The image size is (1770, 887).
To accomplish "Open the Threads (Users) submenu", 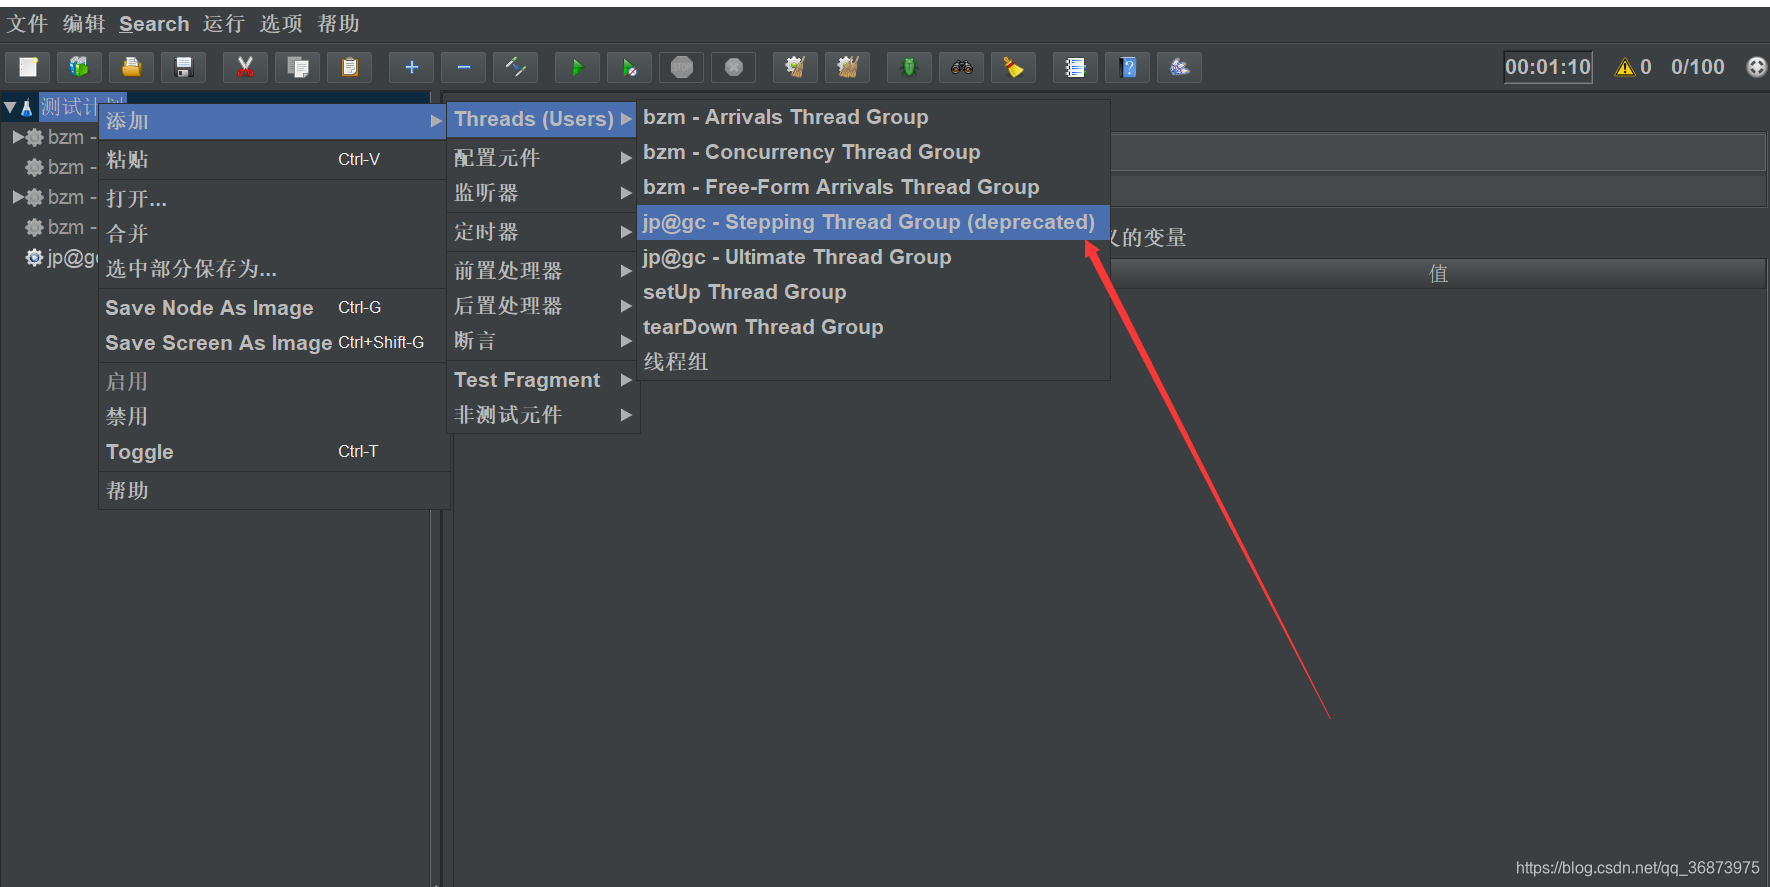I will point(542,119).
